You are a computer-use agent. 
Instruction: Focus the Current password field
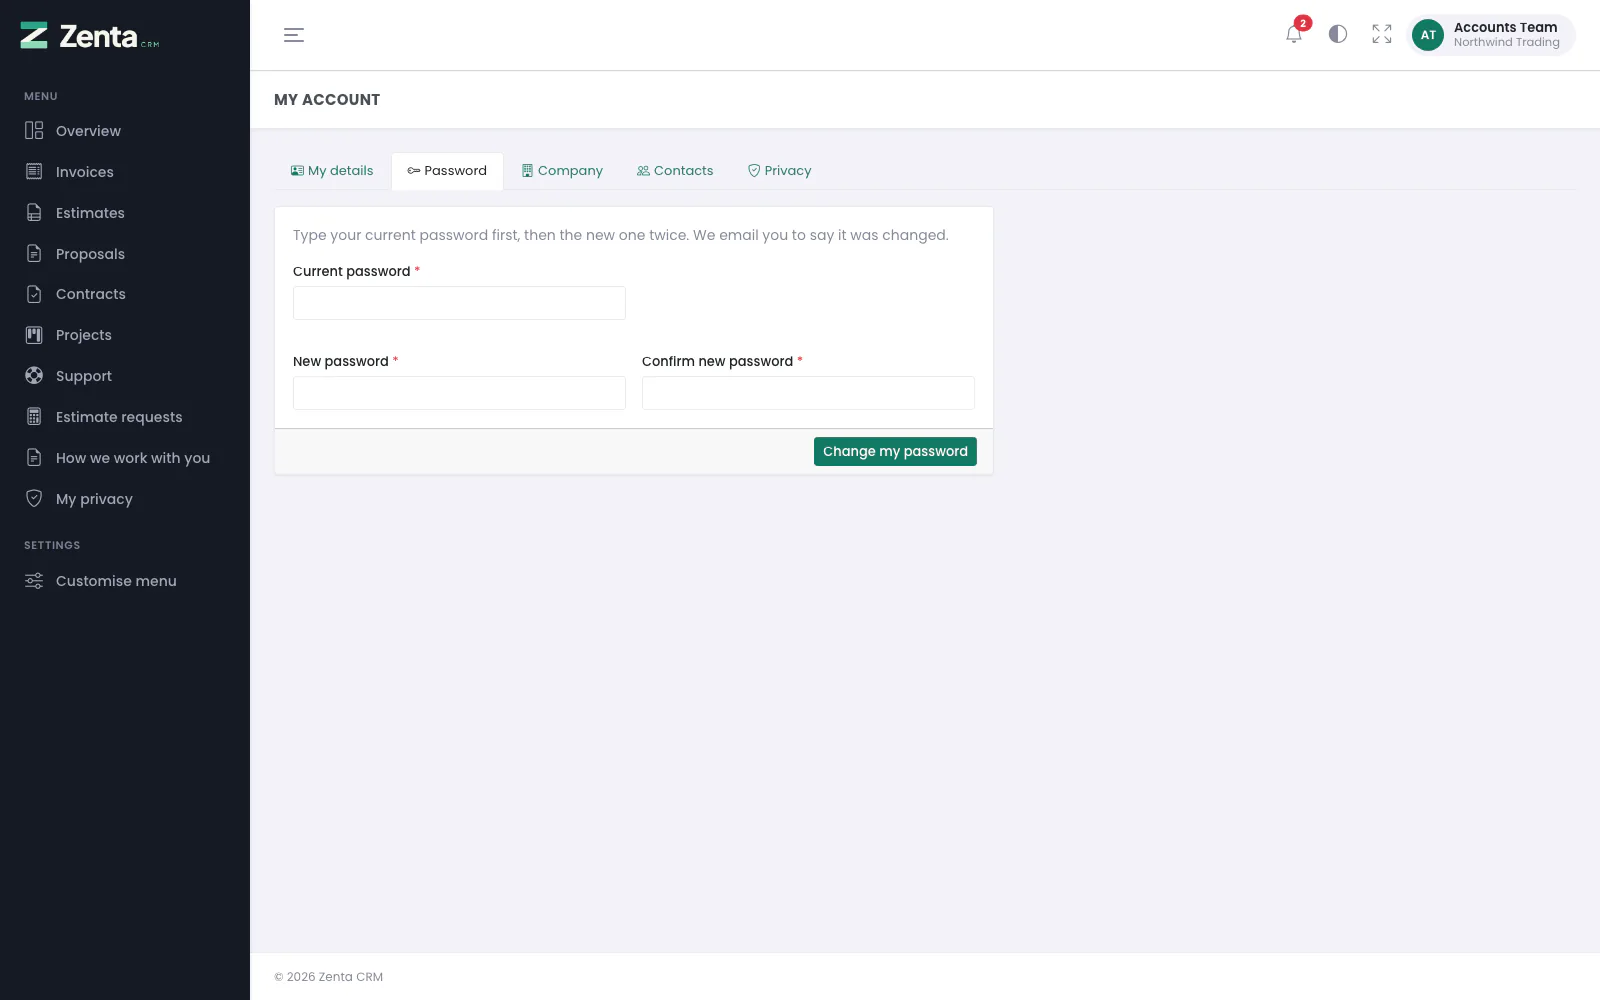click(x=459, y=303)
